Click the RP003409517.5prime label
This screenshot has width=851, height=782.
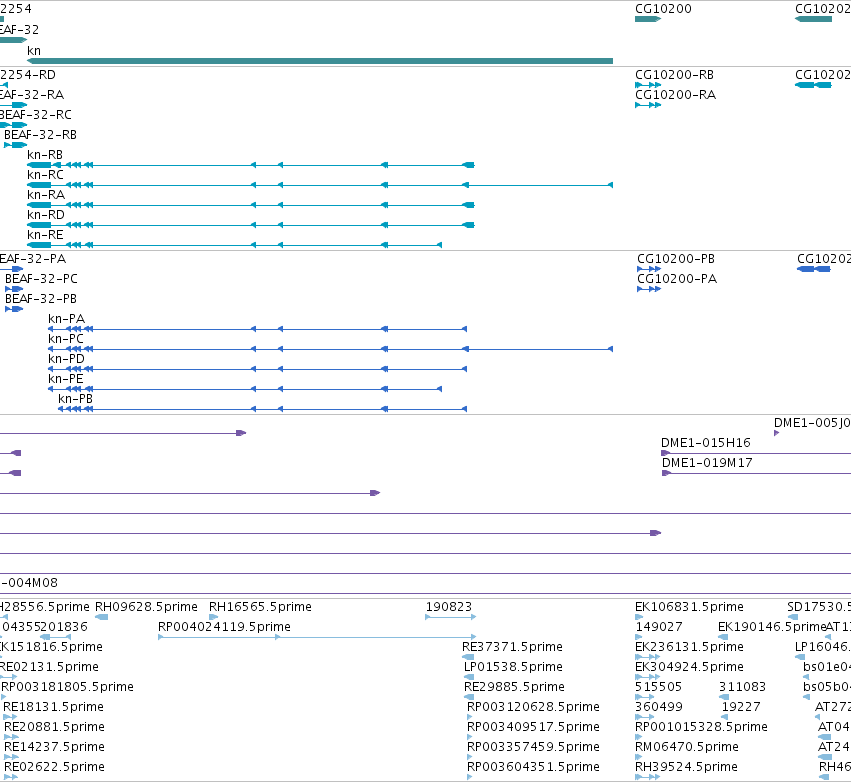click(x=533, y=727)
